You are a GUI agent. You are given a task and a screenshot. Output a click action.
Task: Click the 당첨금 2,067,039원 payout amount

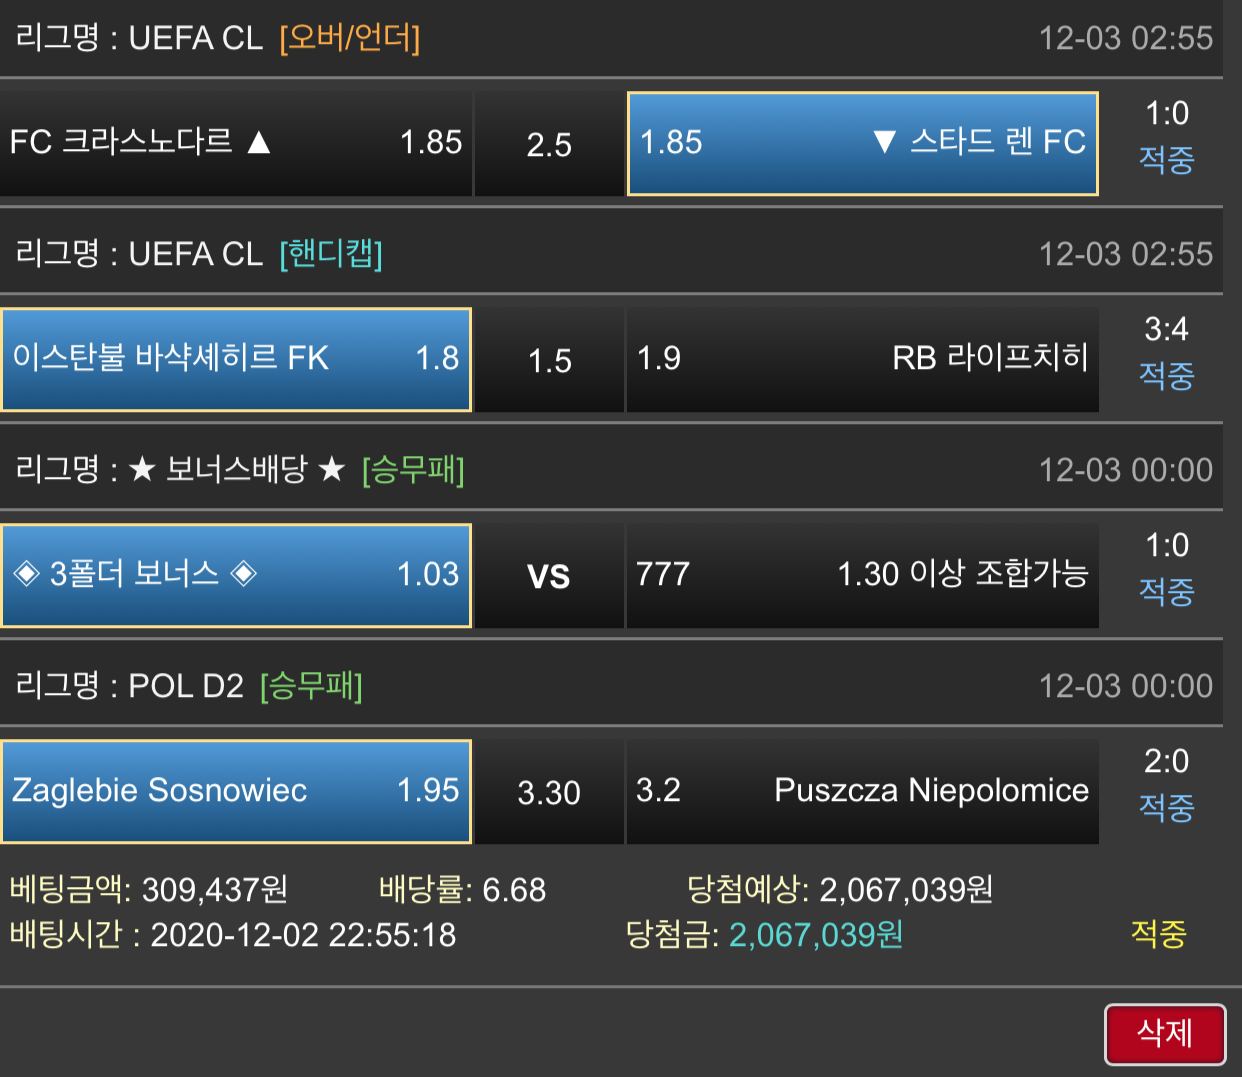[x=816, y=935]
